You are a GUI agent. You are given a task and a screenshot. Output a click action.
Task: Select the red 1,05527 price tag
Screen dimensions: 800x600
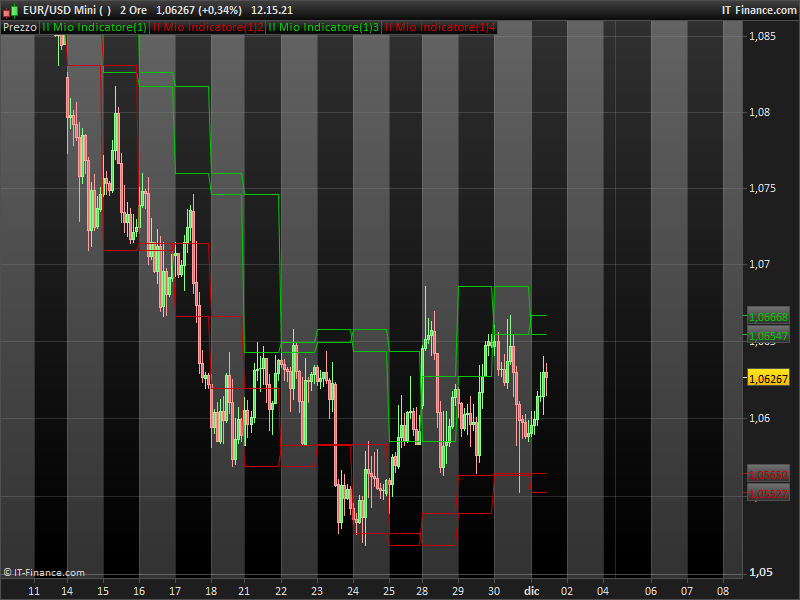(768, 494)
